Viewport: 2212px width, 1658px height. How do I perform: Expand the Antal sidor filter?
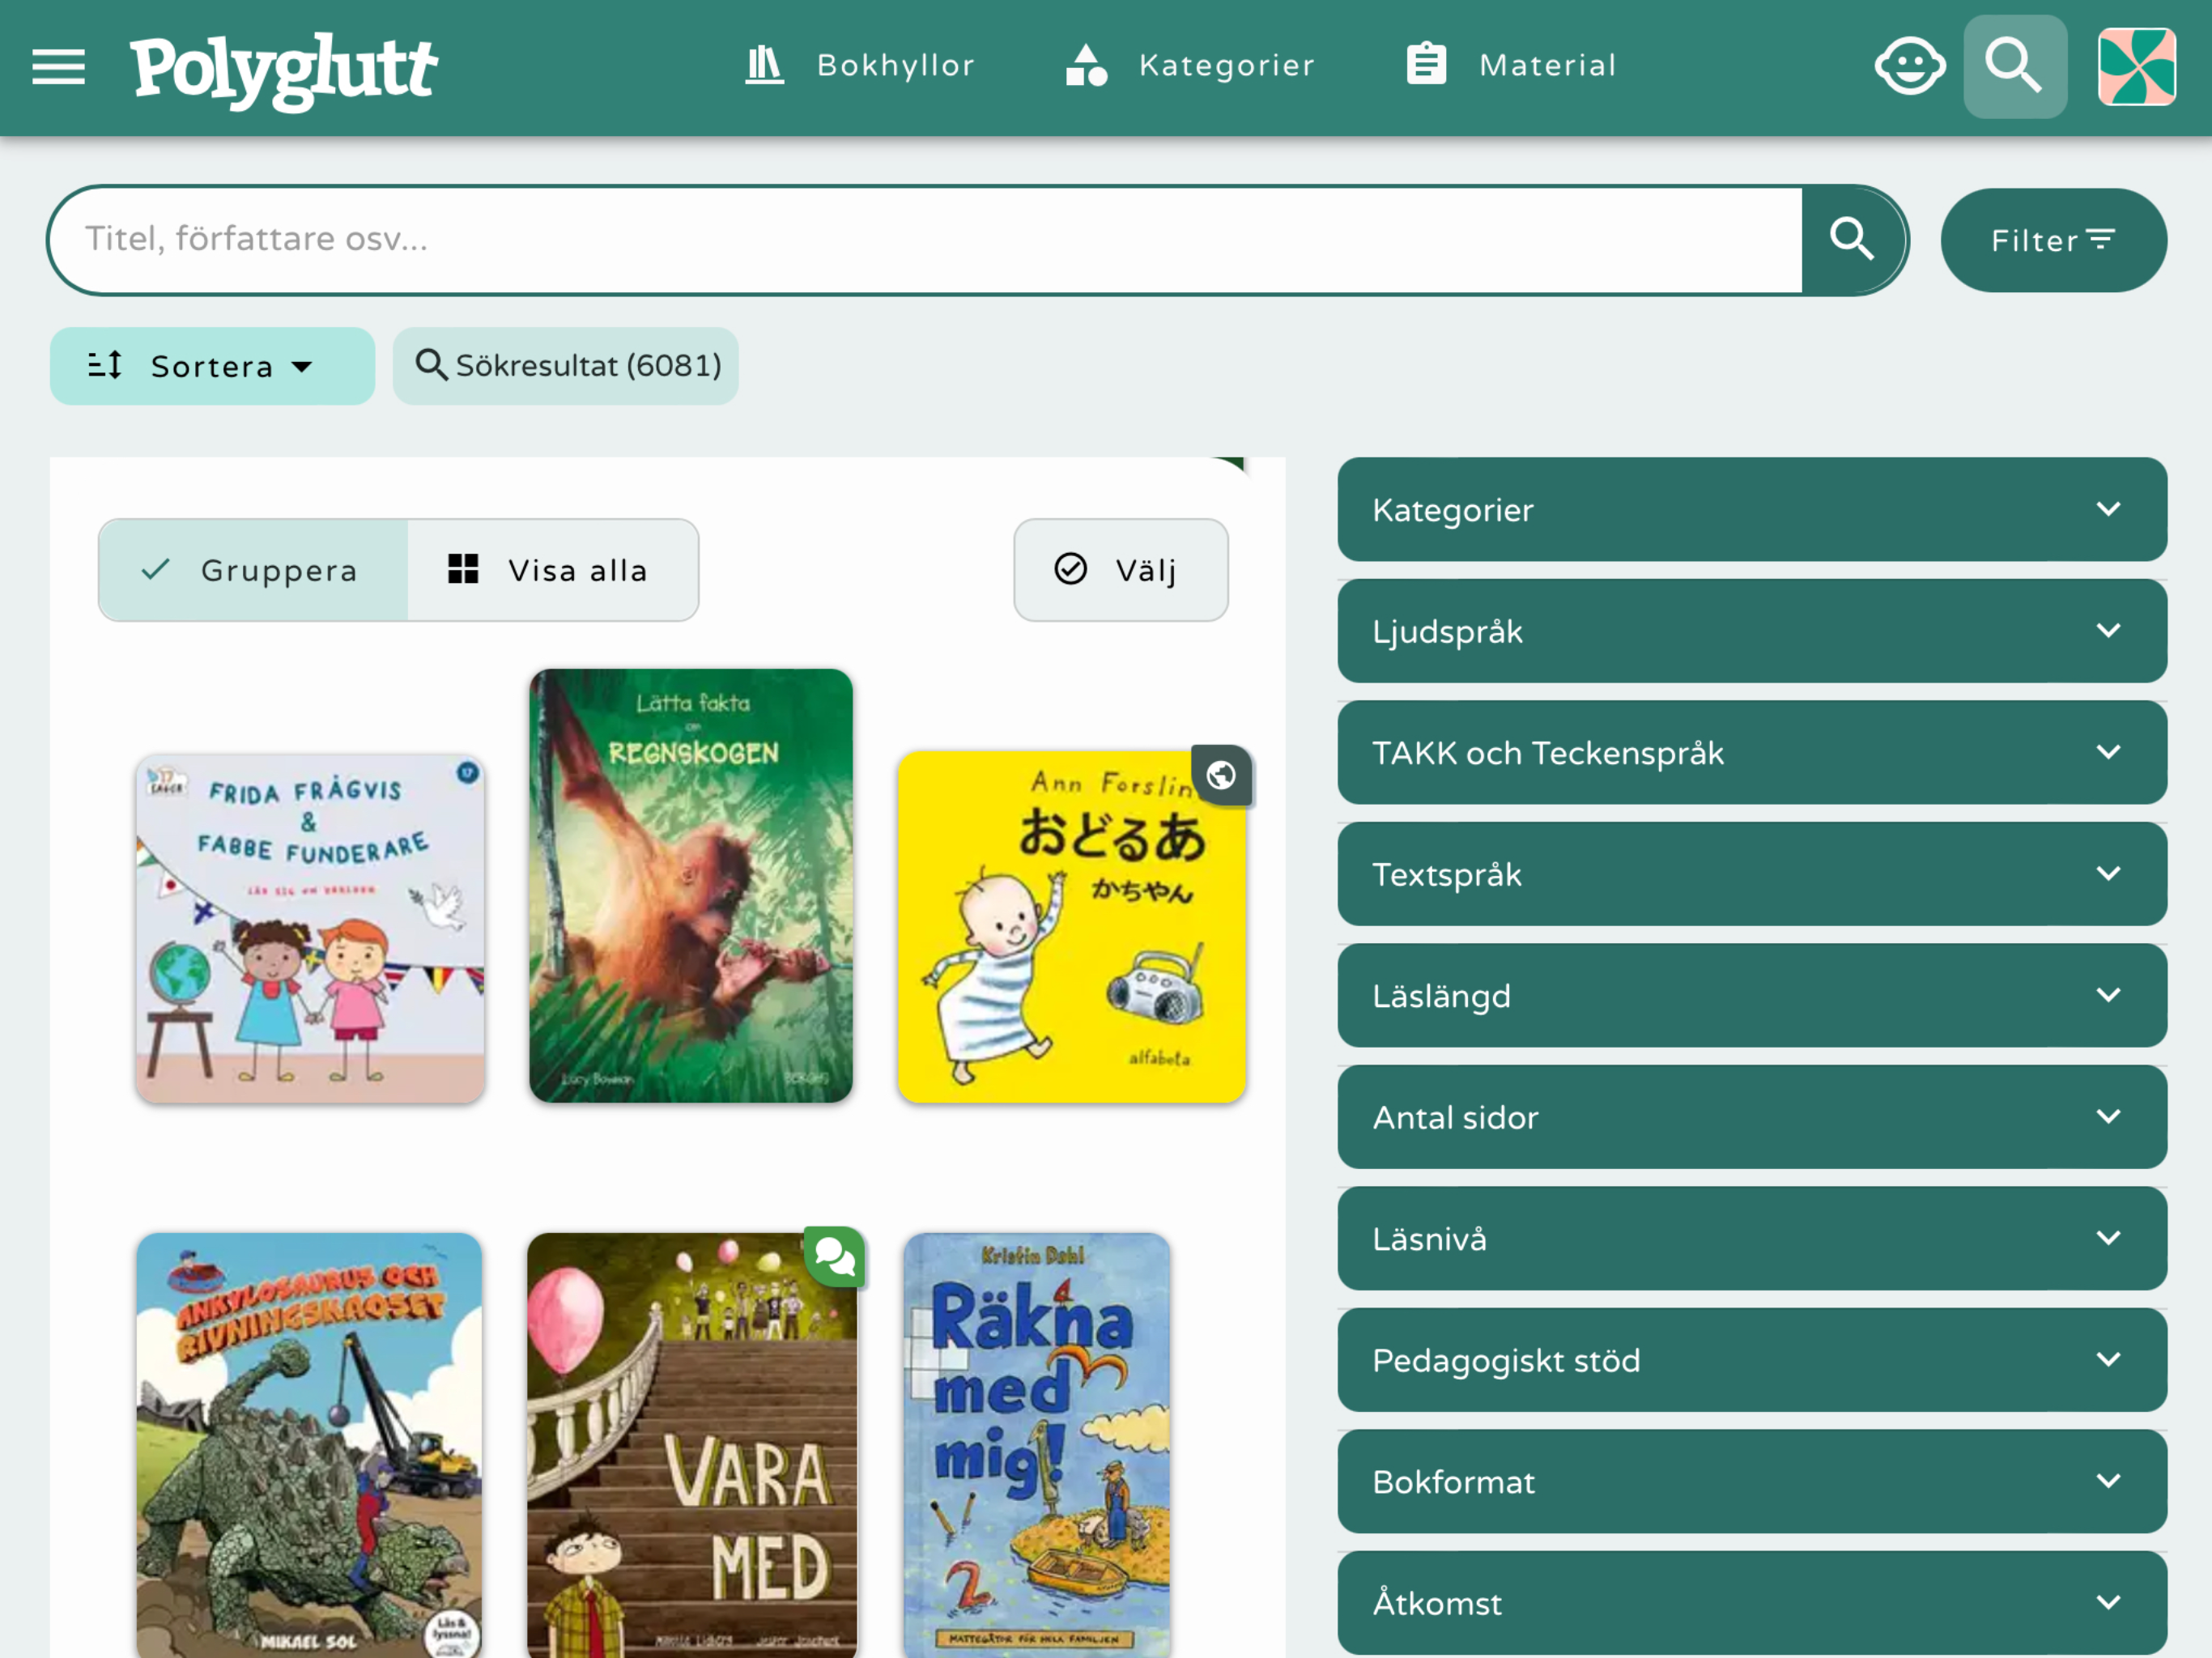1752,1117
